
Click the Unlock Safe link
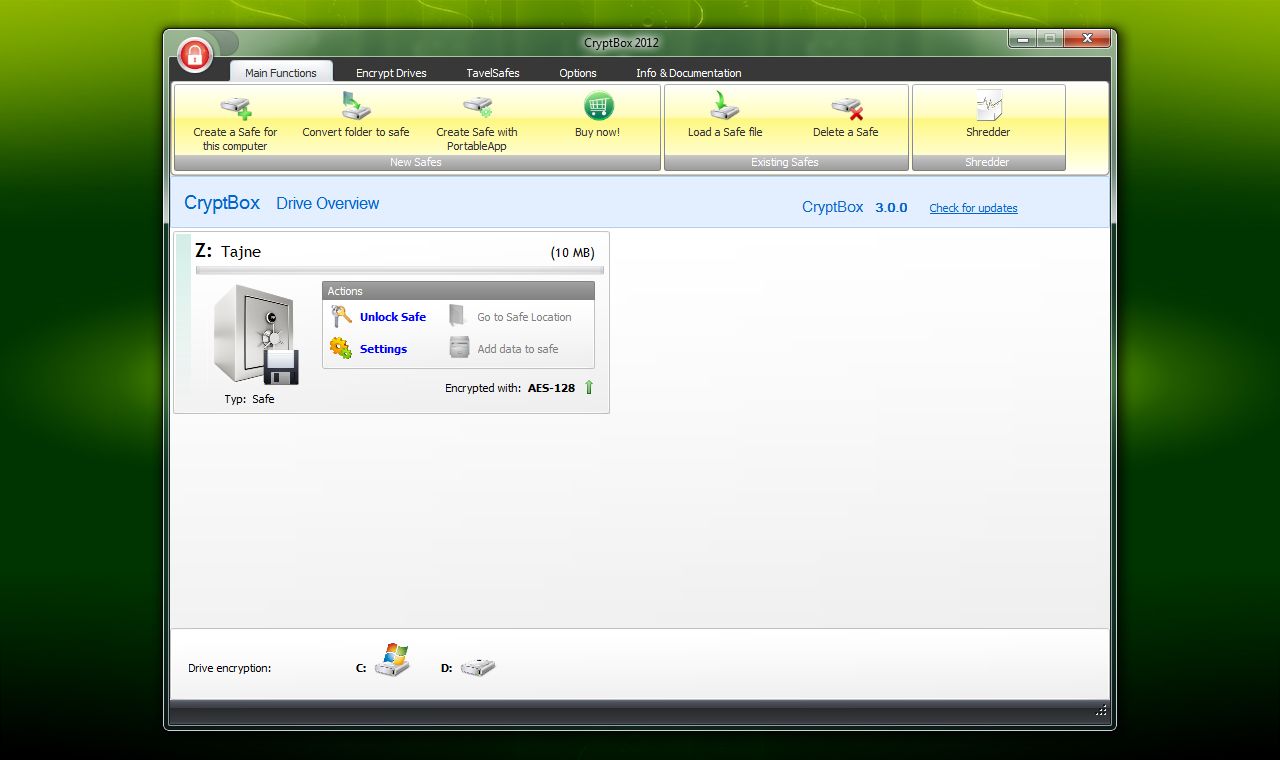(x=393, y=317)
